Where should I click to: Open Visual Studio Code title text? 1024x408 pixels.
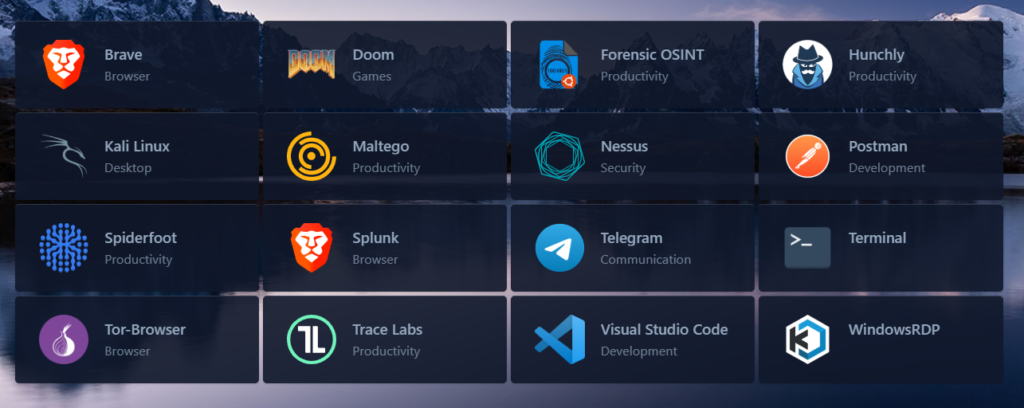[x=664, y=329]
